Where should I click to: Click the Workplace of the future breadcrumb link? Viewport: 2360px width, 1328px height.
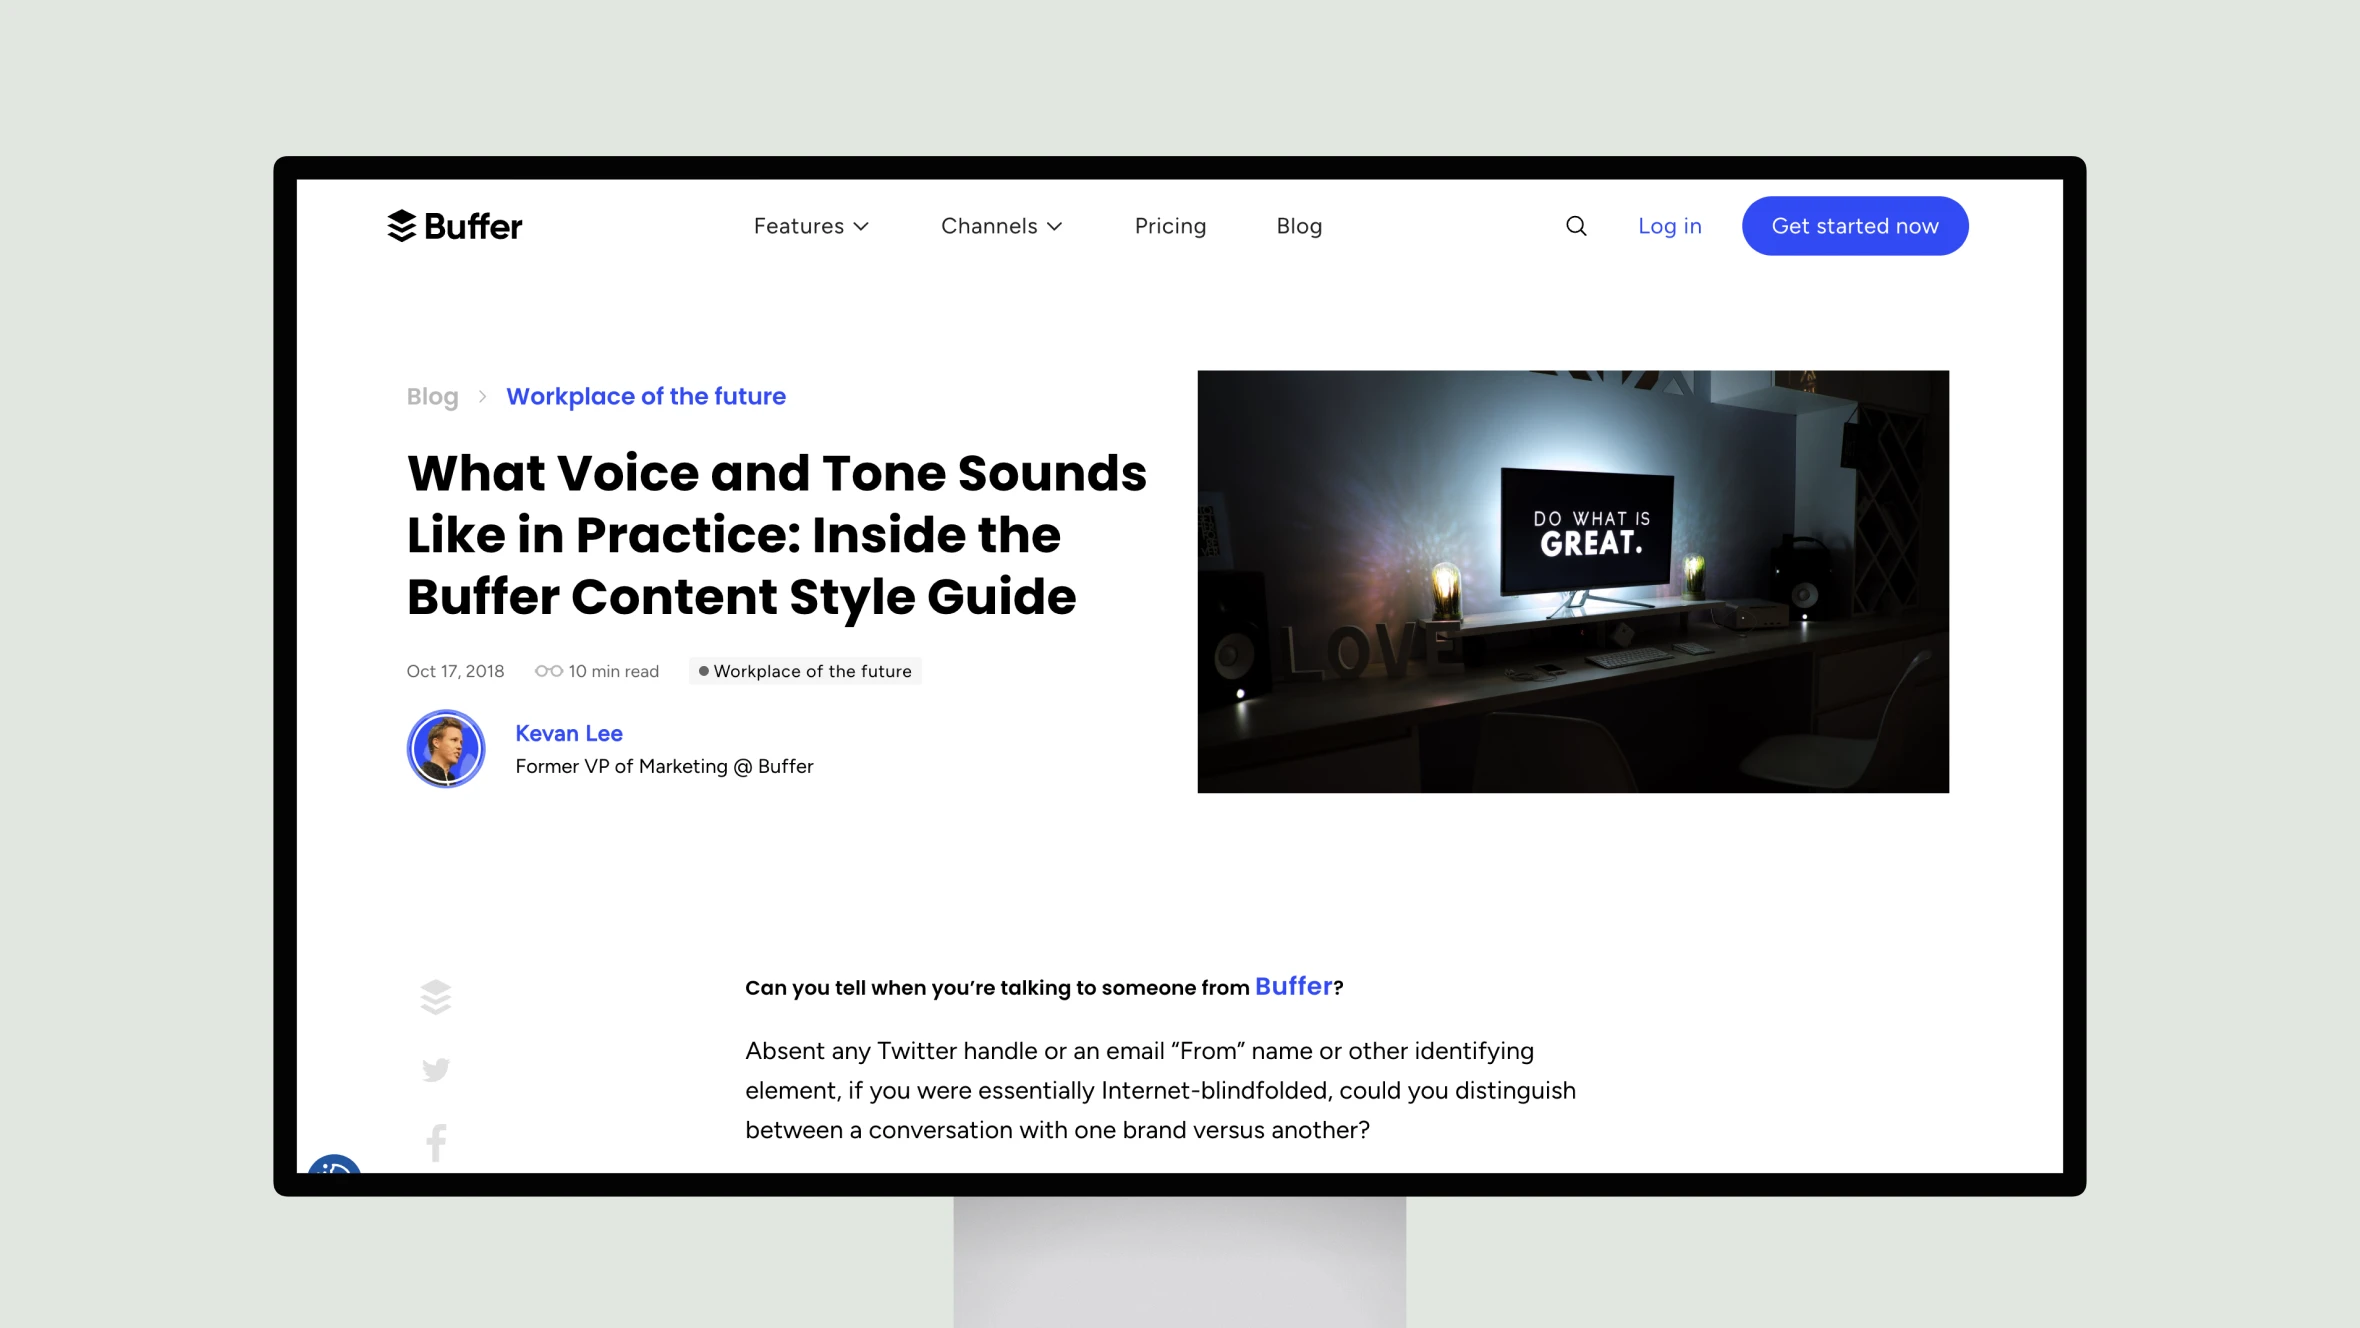click(x=647, y=396)
